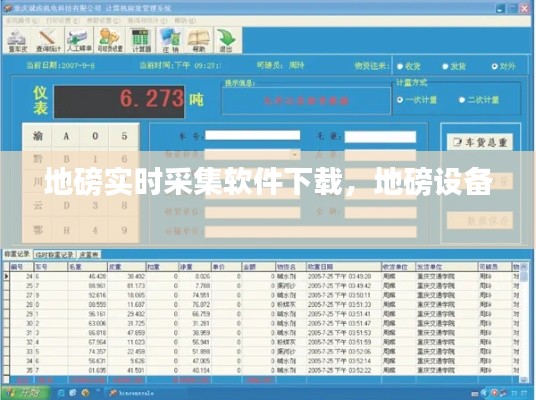Image resolution: width=536 pixels, height=400 pixels.
Task: Click the green 退出 exit arrow icon
Action: pyautogui.click(x=227, y=41)
